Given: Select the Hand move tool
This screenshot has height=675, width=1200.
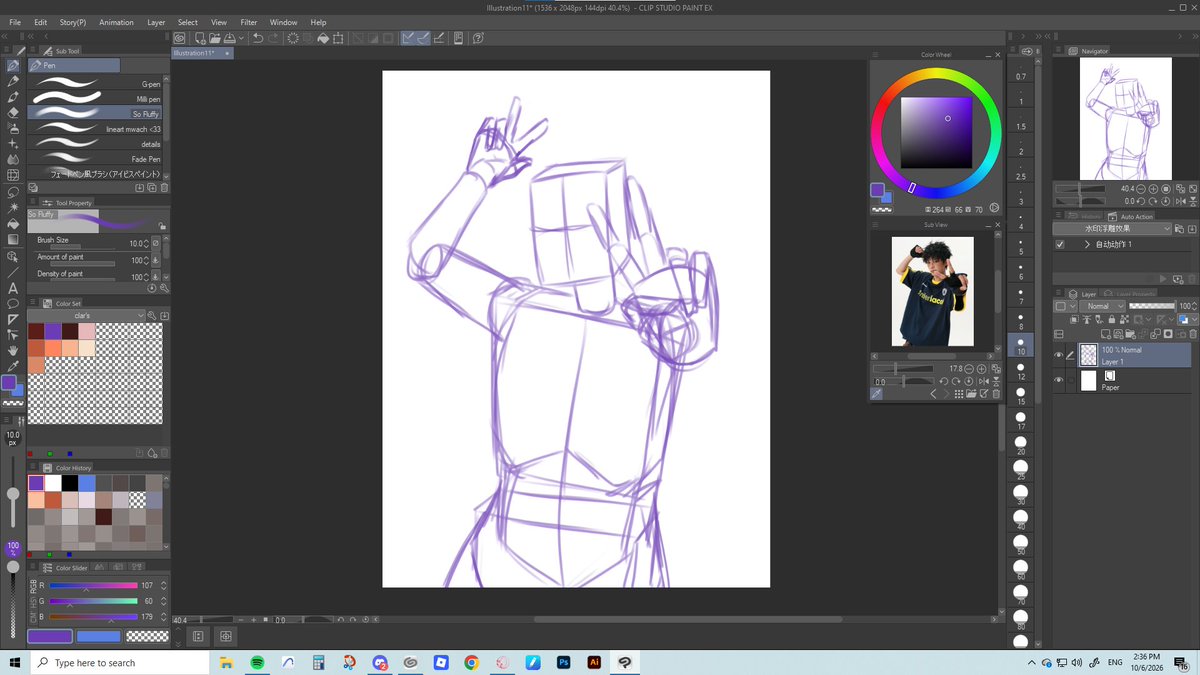Looking at the screenshot, I should [13, 351].
